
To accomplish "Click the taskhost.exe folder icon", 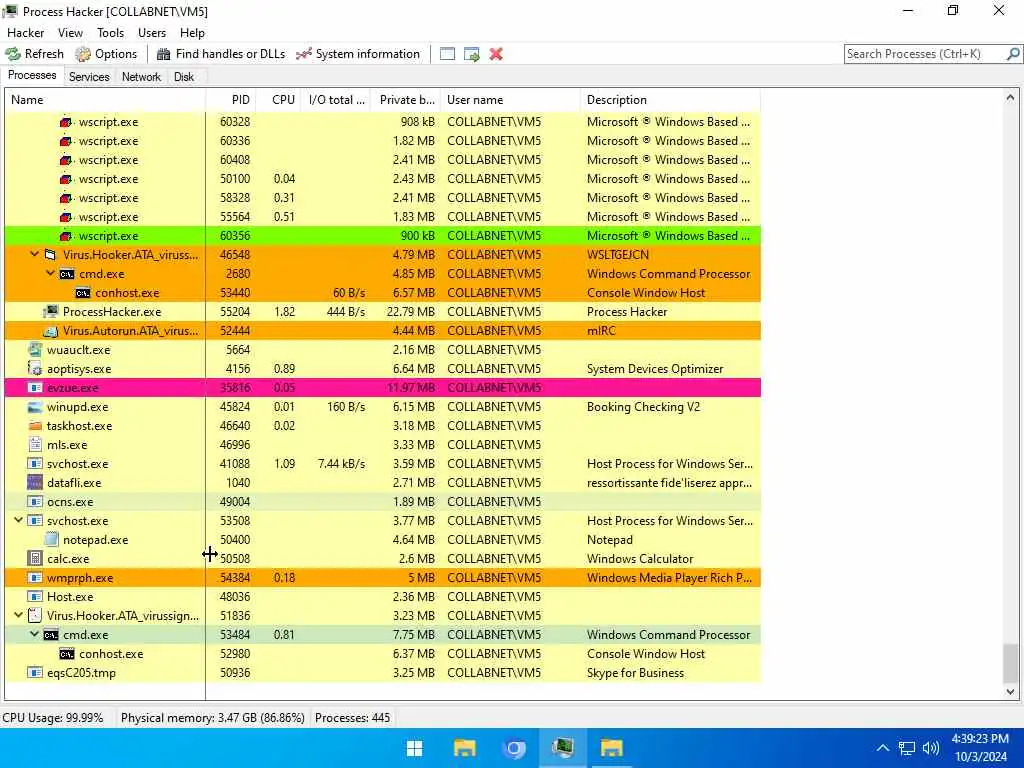I will pos(35,426).
